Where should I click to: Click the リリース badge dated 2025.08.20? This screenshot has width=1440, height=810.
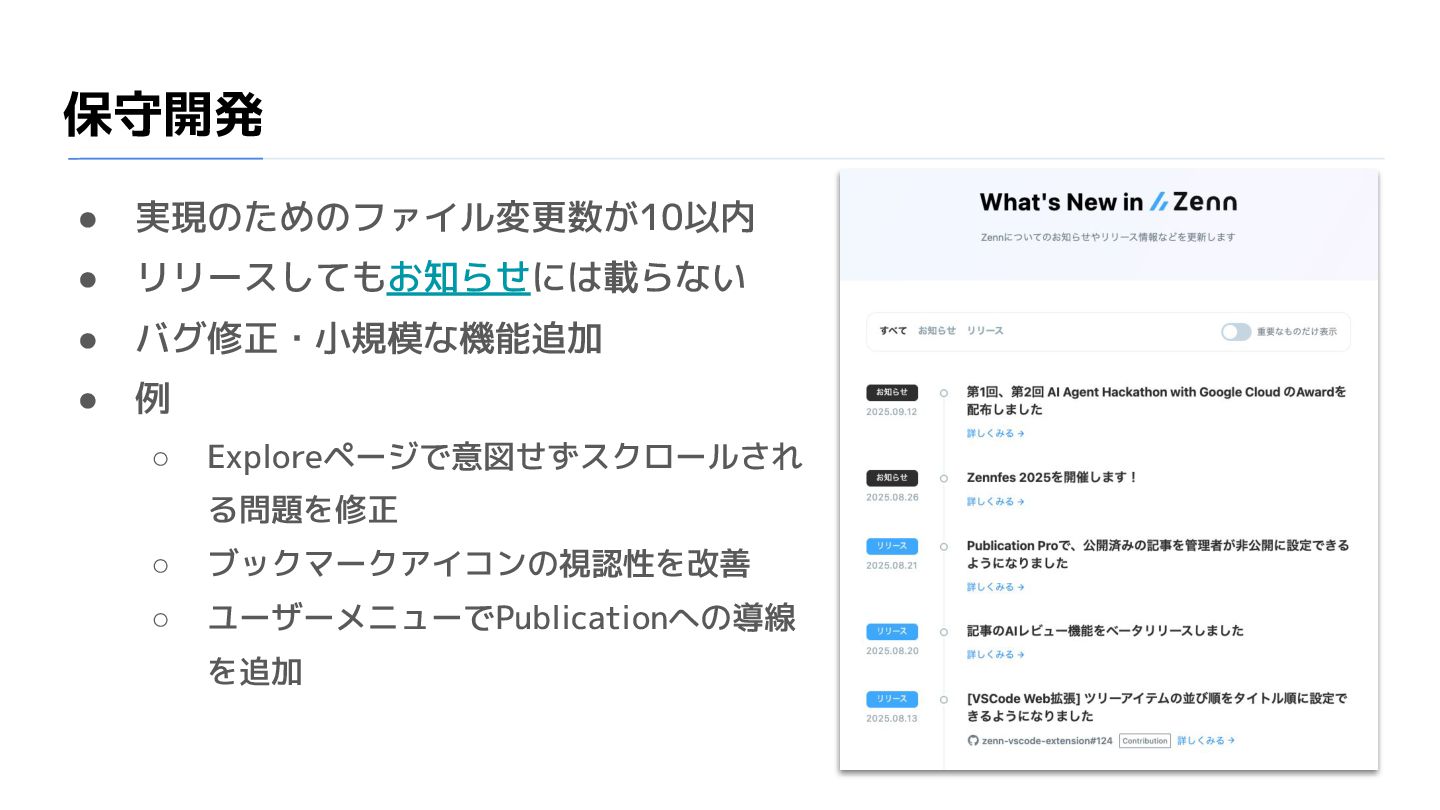pos(892,632)
